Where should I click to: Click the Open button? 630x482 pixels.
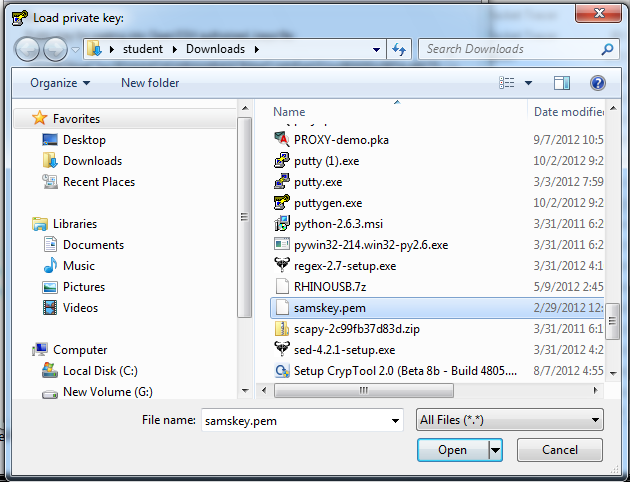453,450
